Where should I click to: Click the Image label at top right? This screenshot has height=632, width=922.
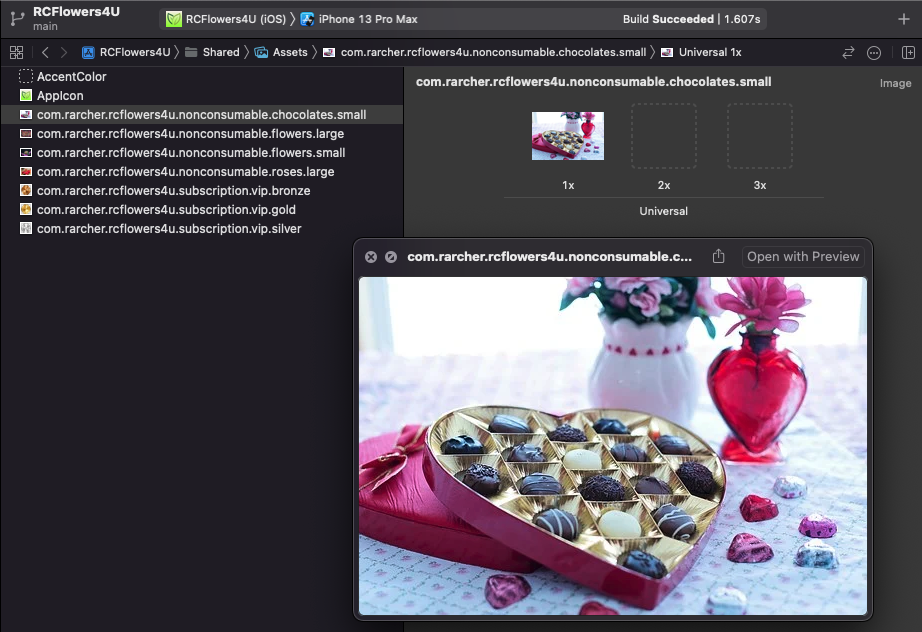click(896, 83)
